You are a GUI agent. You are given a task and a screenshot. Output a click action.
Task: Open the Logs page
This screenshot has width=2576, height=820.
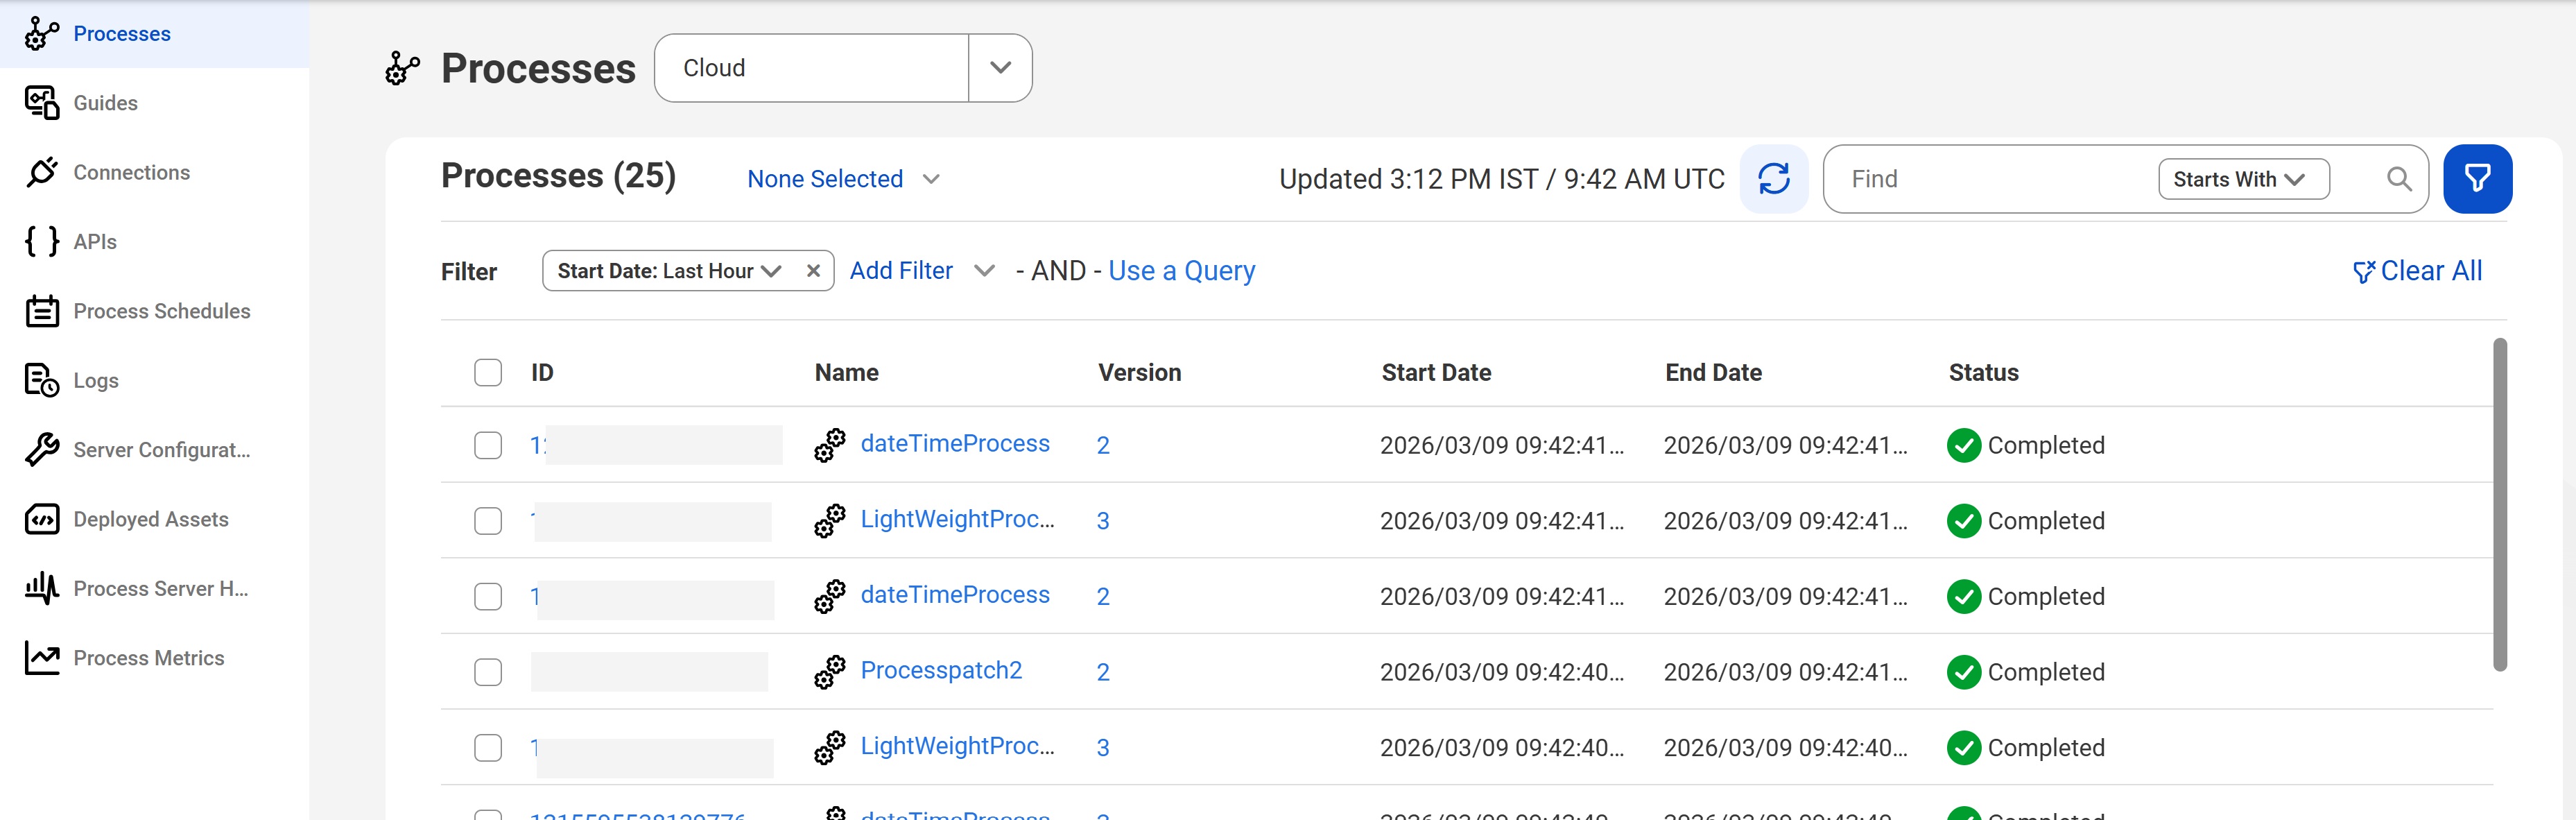[x=96, y=381]
